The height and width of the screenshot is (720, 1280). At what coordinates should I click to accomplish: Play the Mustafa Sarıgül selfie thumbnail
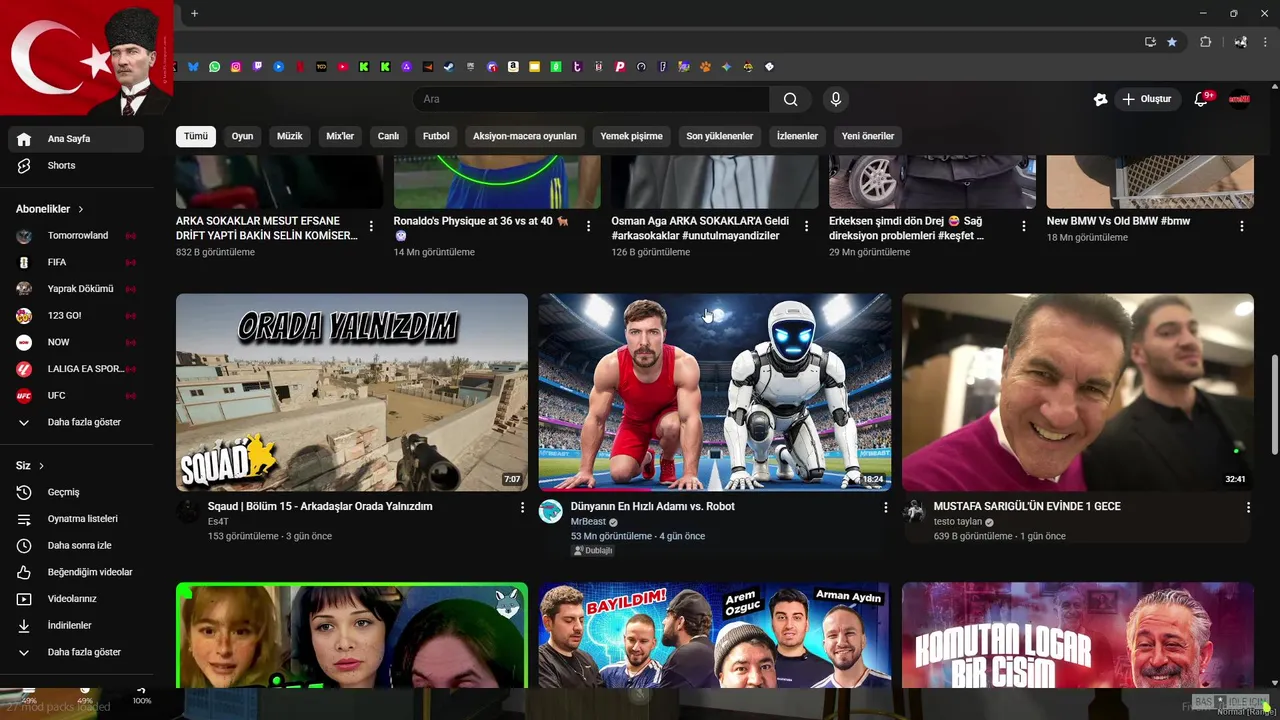(1078, 392)
